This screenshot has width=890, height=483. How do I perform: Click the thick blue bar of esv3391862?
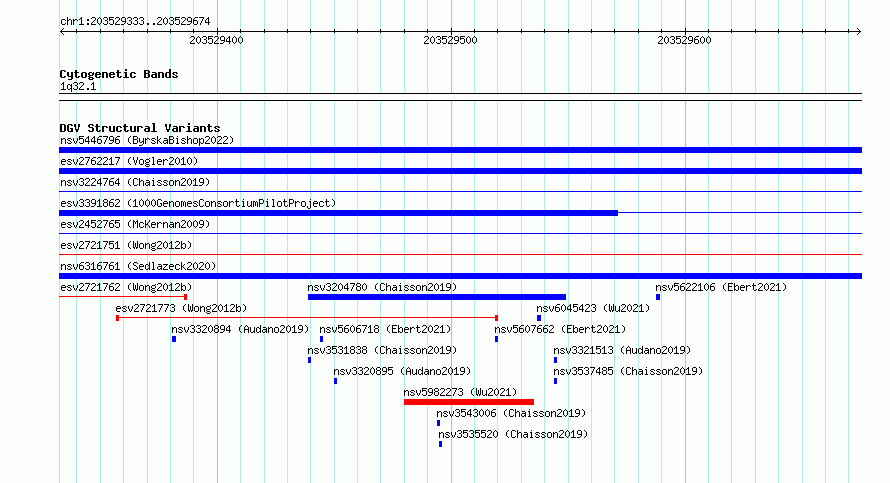click(338, 213)
